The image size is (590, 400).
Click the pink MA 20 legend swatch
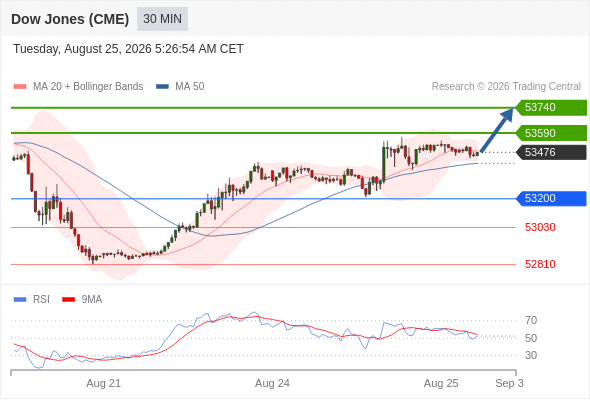(20, 87)
